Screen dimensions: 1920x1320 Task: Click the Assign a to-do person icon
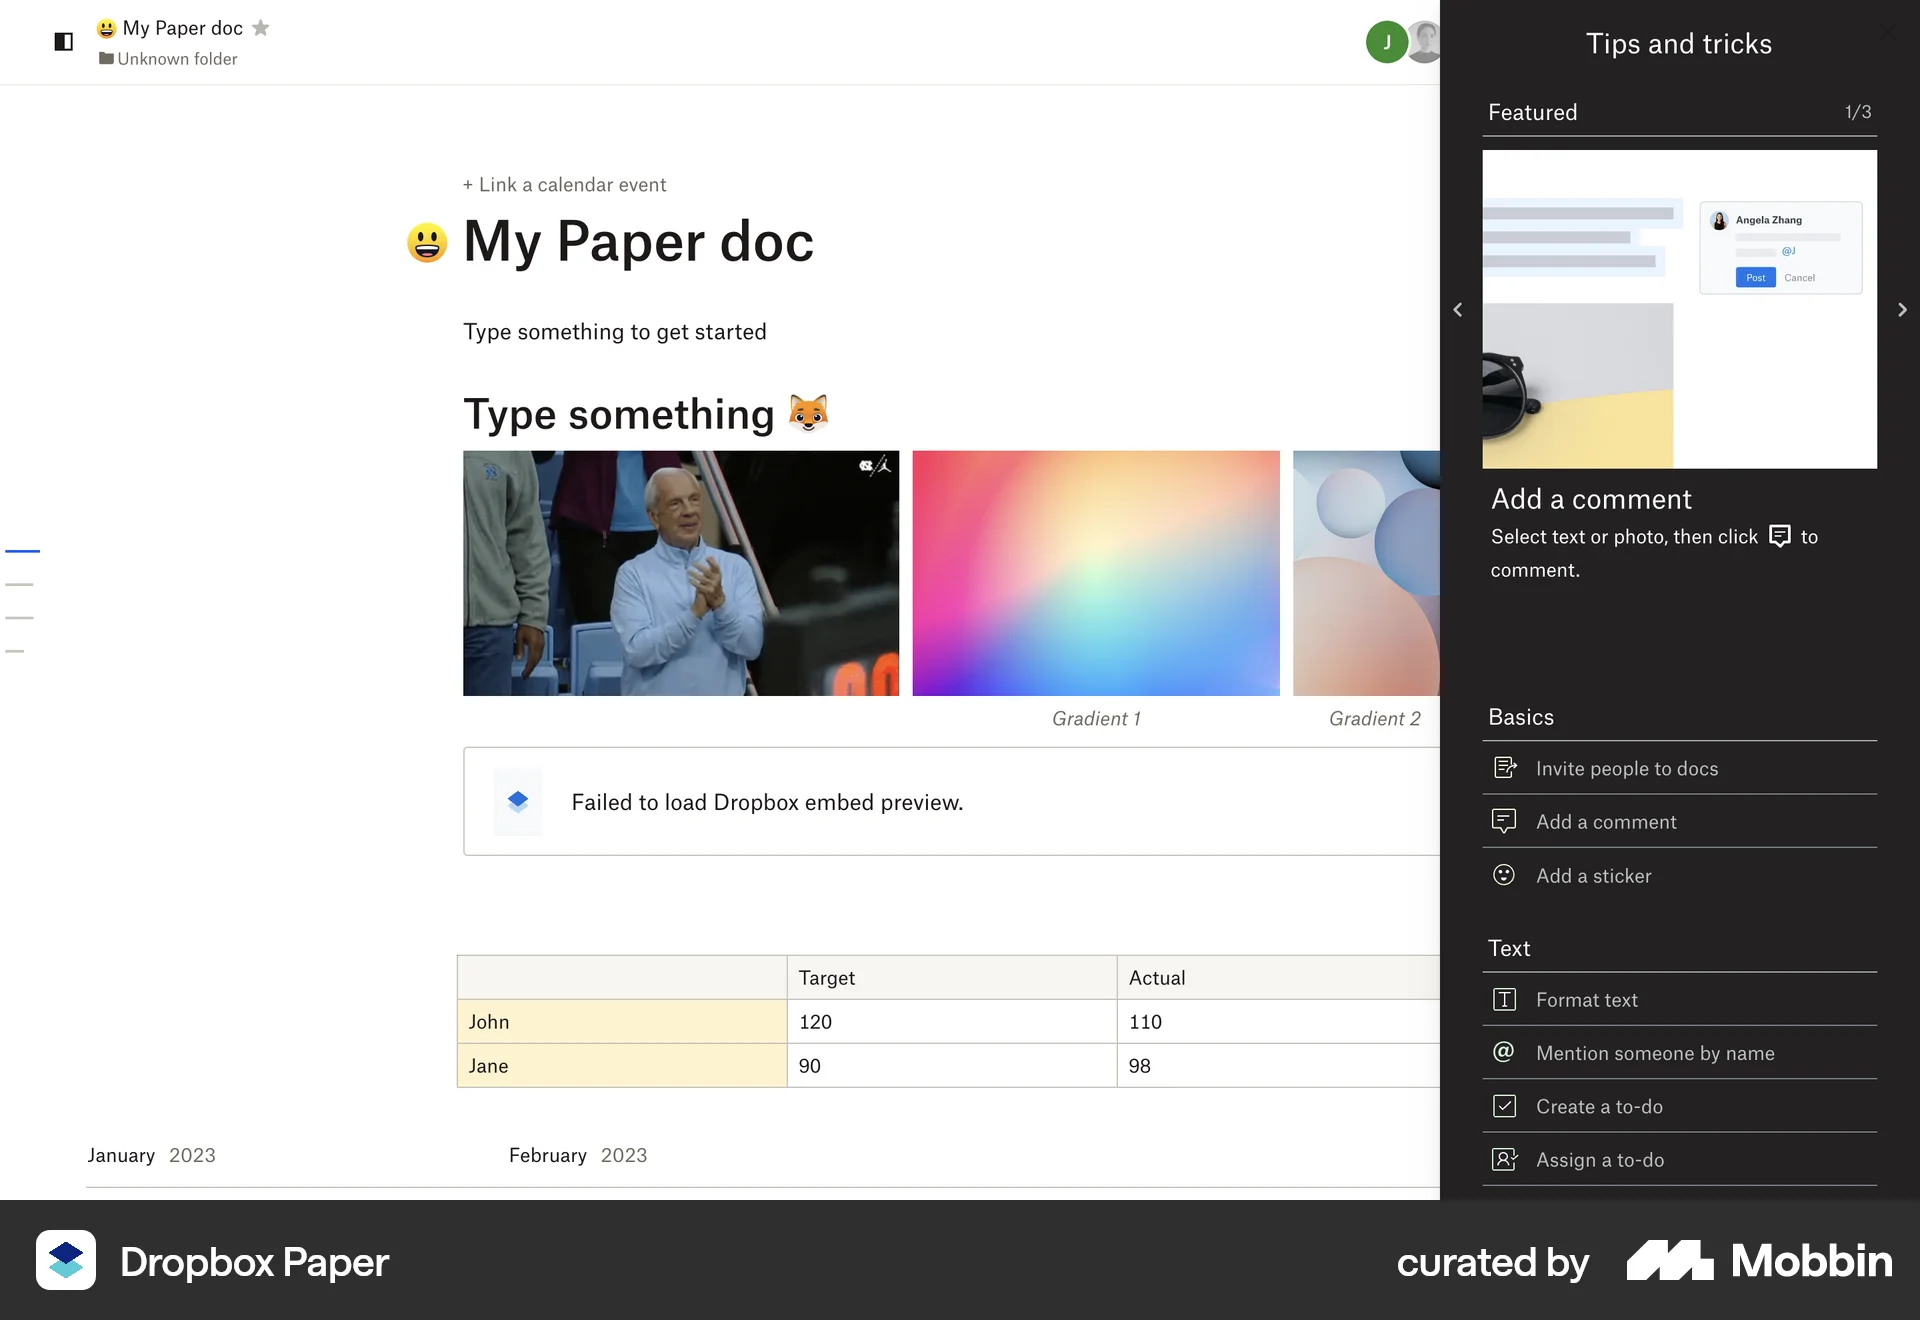coord(1504,1159)
